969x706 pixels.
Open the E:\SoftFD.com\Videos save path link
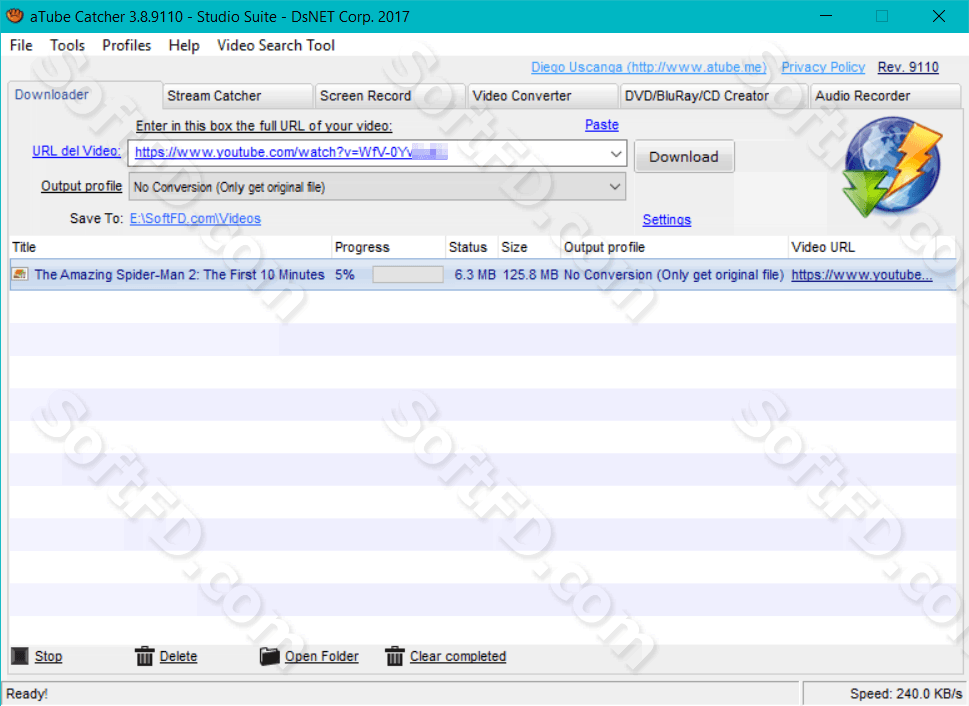tap(195, 218)
